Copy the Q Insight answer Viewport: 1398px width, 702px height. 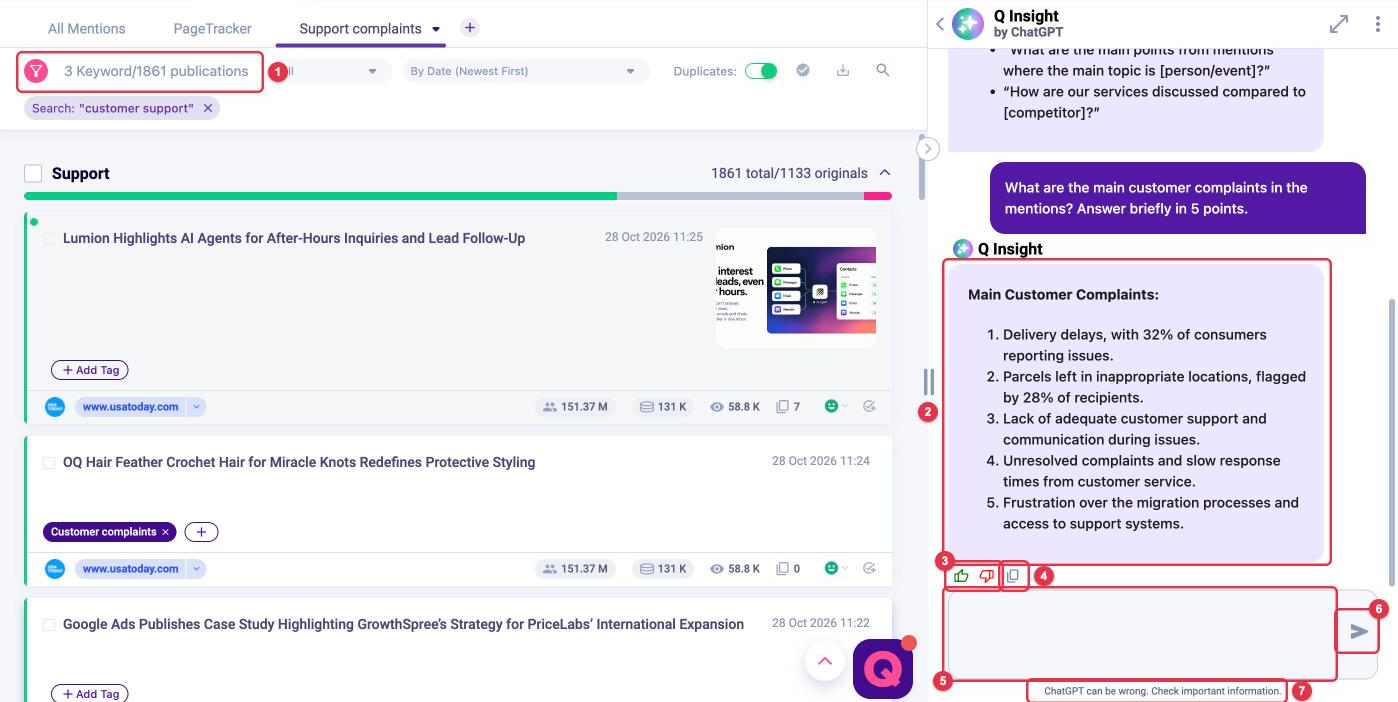tap(1013, 576)
